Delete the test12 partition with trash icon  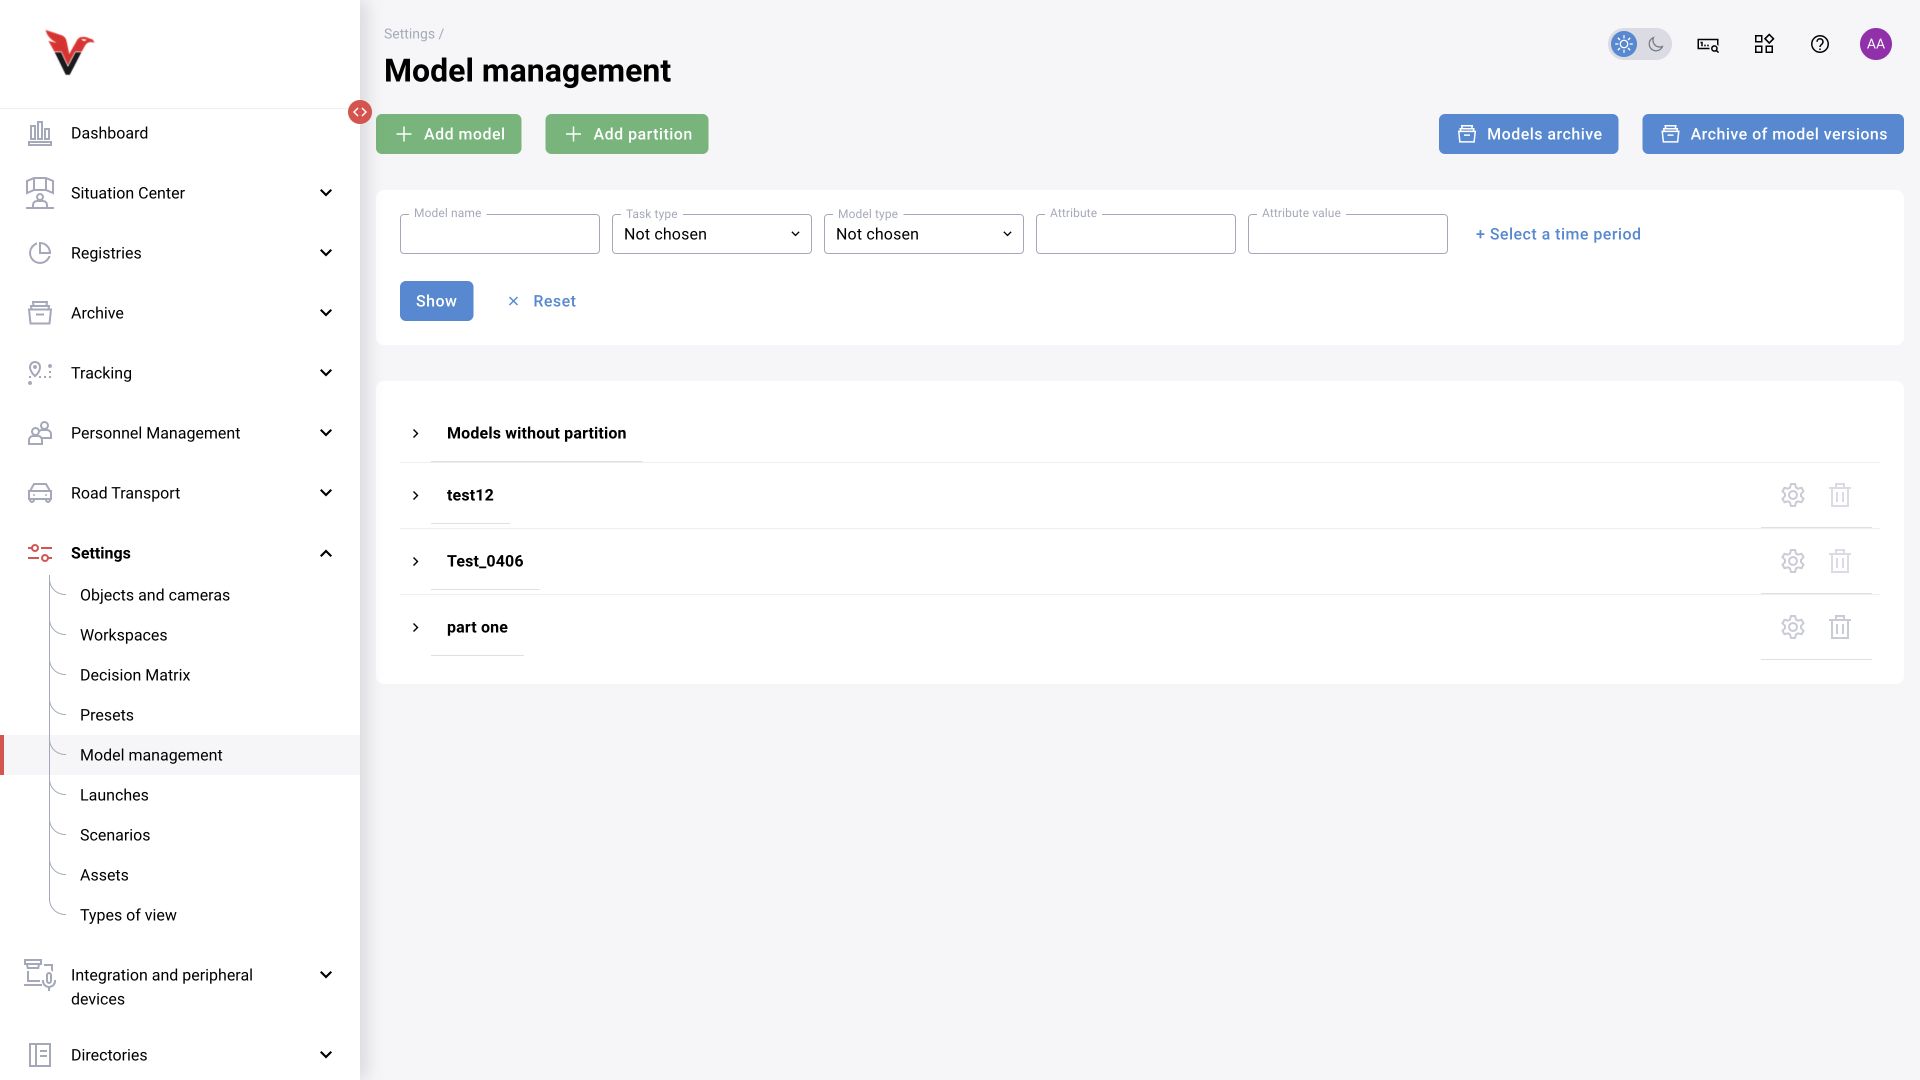pos(1840,495)
